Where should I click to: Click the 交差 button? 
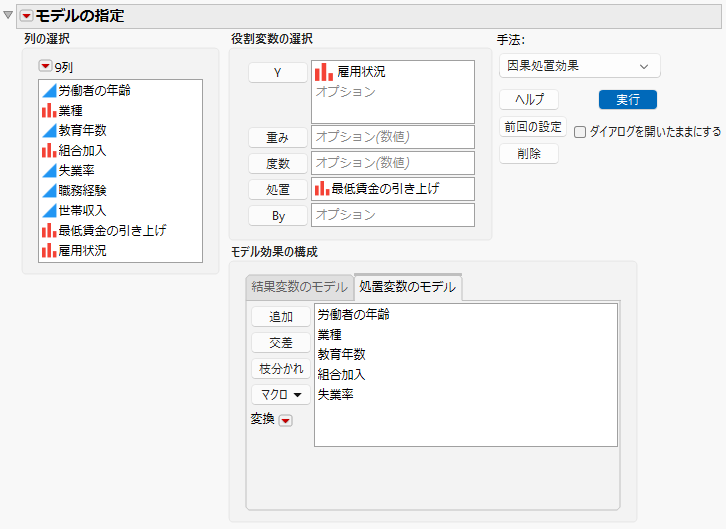click(281, 343)
